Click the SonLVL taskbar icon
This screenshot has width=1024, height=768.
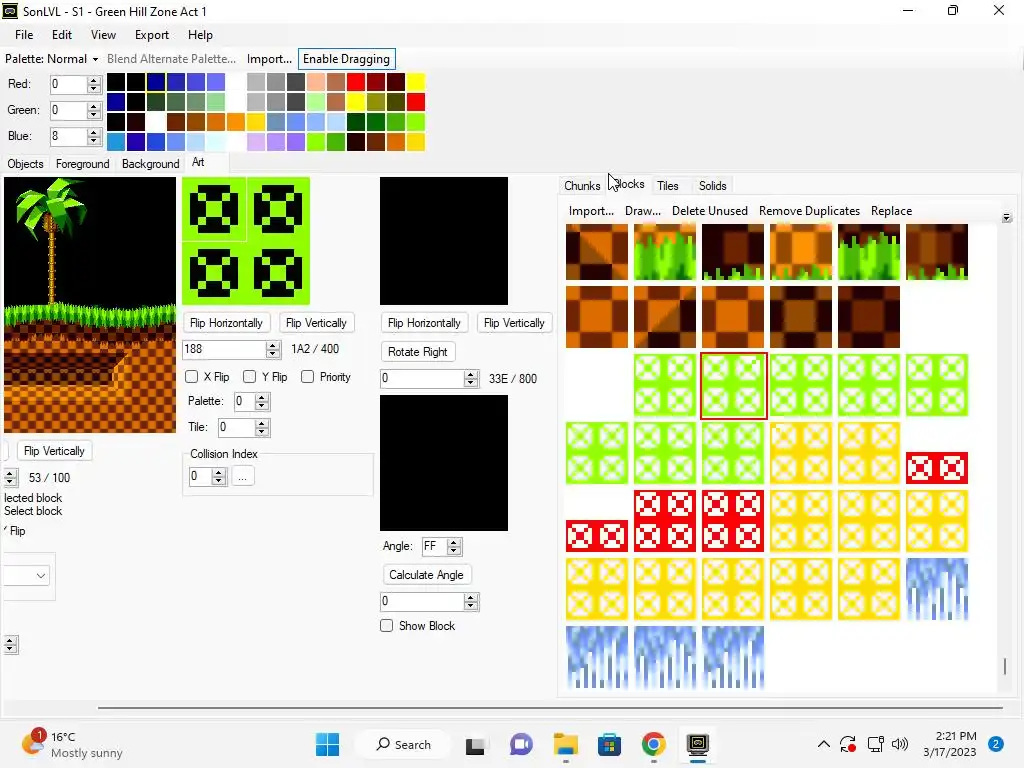pos(697,744)
